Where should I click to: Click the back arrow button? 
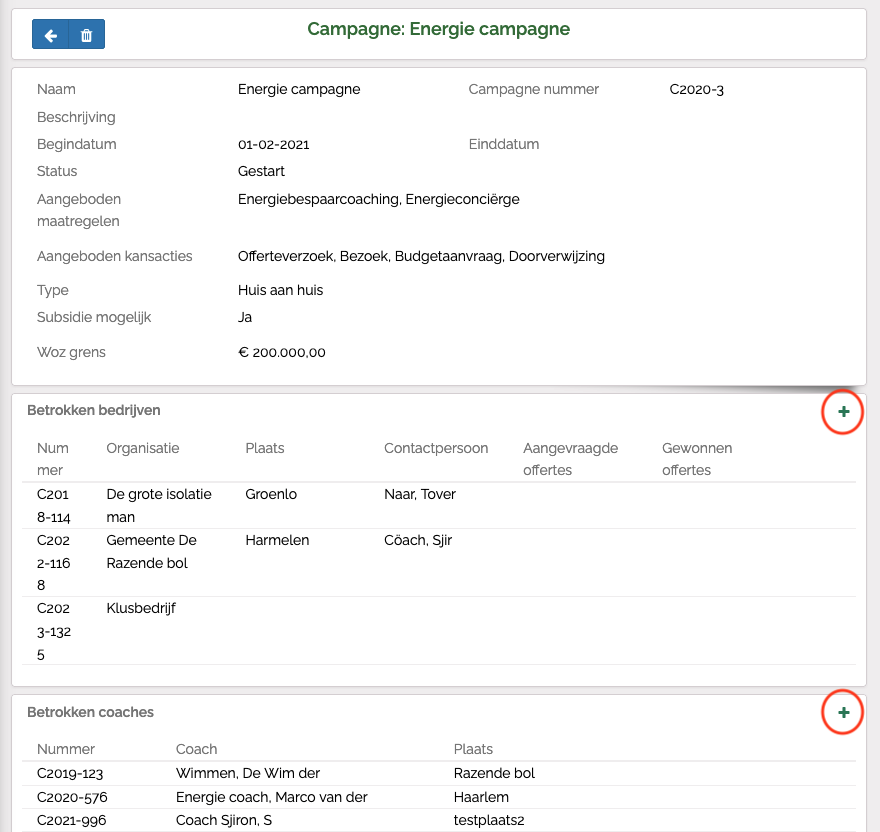coord(50,35)
